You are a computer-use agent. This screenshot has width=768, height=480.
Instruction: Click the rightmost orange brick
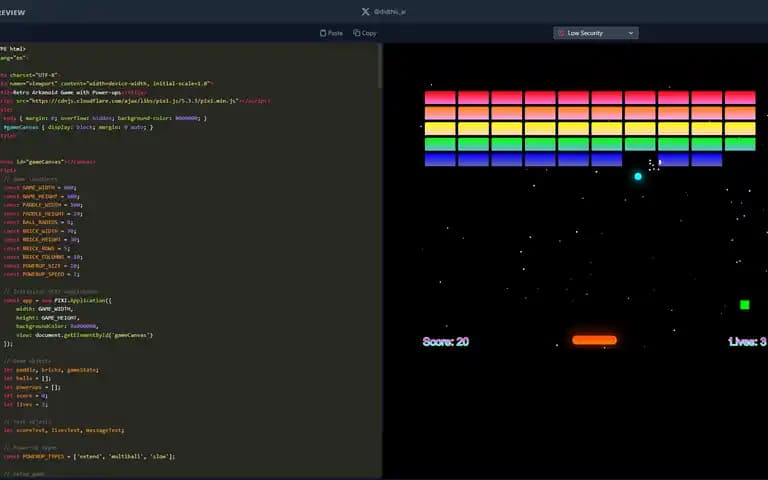[x=740, y=113]
